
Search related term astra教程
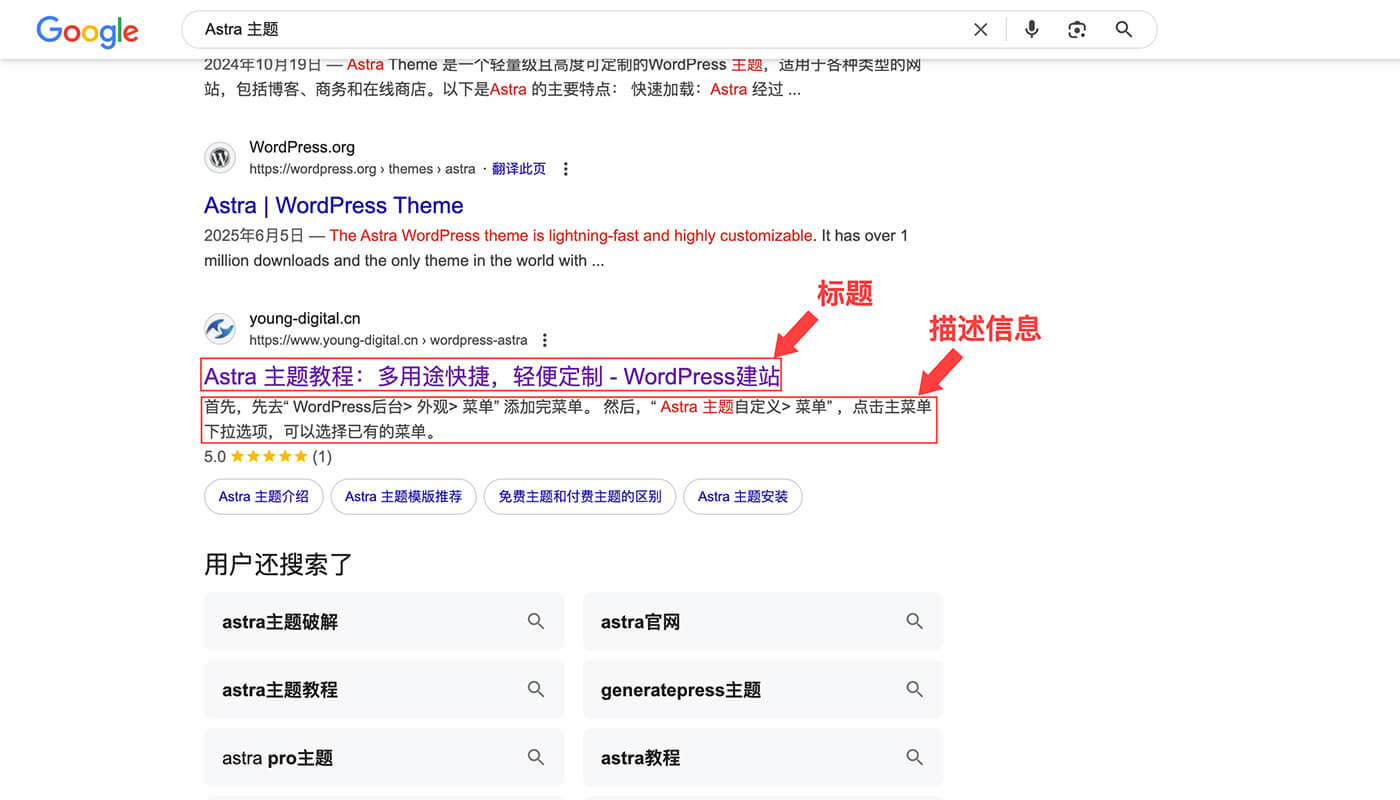(763, 757)
